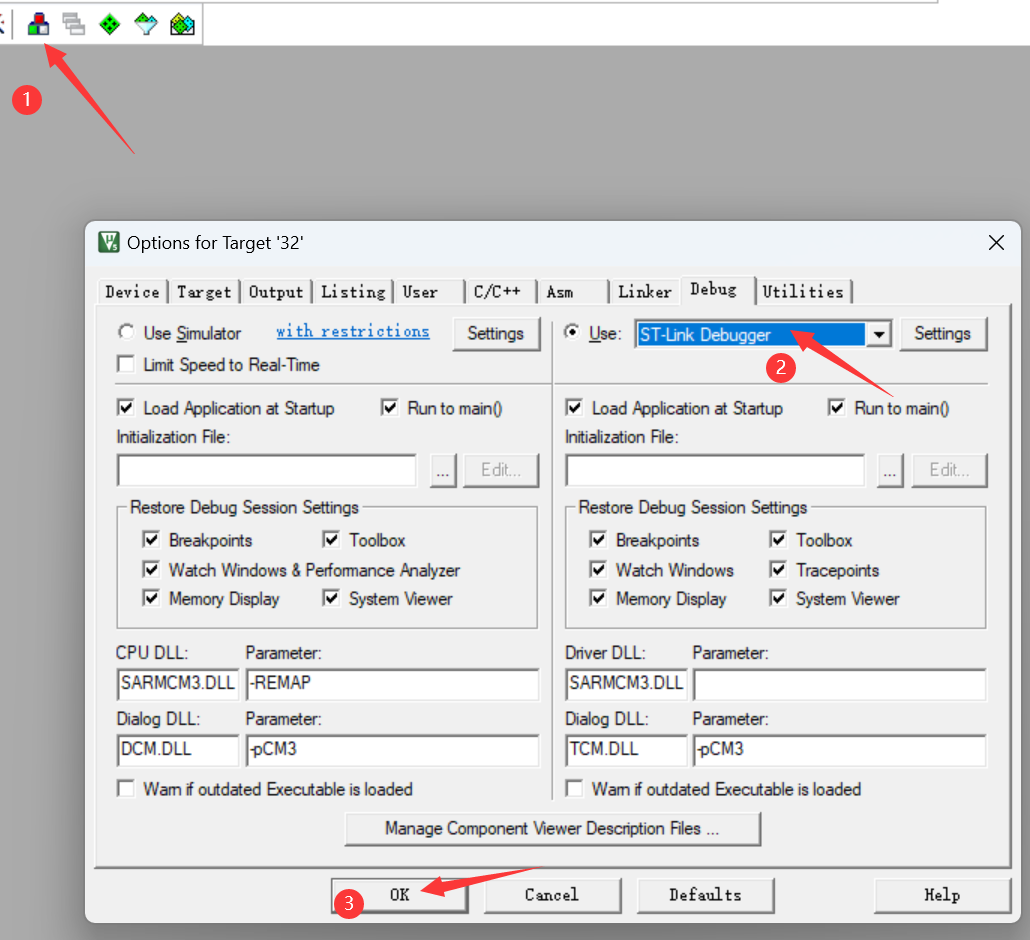The width and height of the screenshot is (1030, 940).
Task: Click empty Driver DLL Parameter field
Action: (840, 684)
